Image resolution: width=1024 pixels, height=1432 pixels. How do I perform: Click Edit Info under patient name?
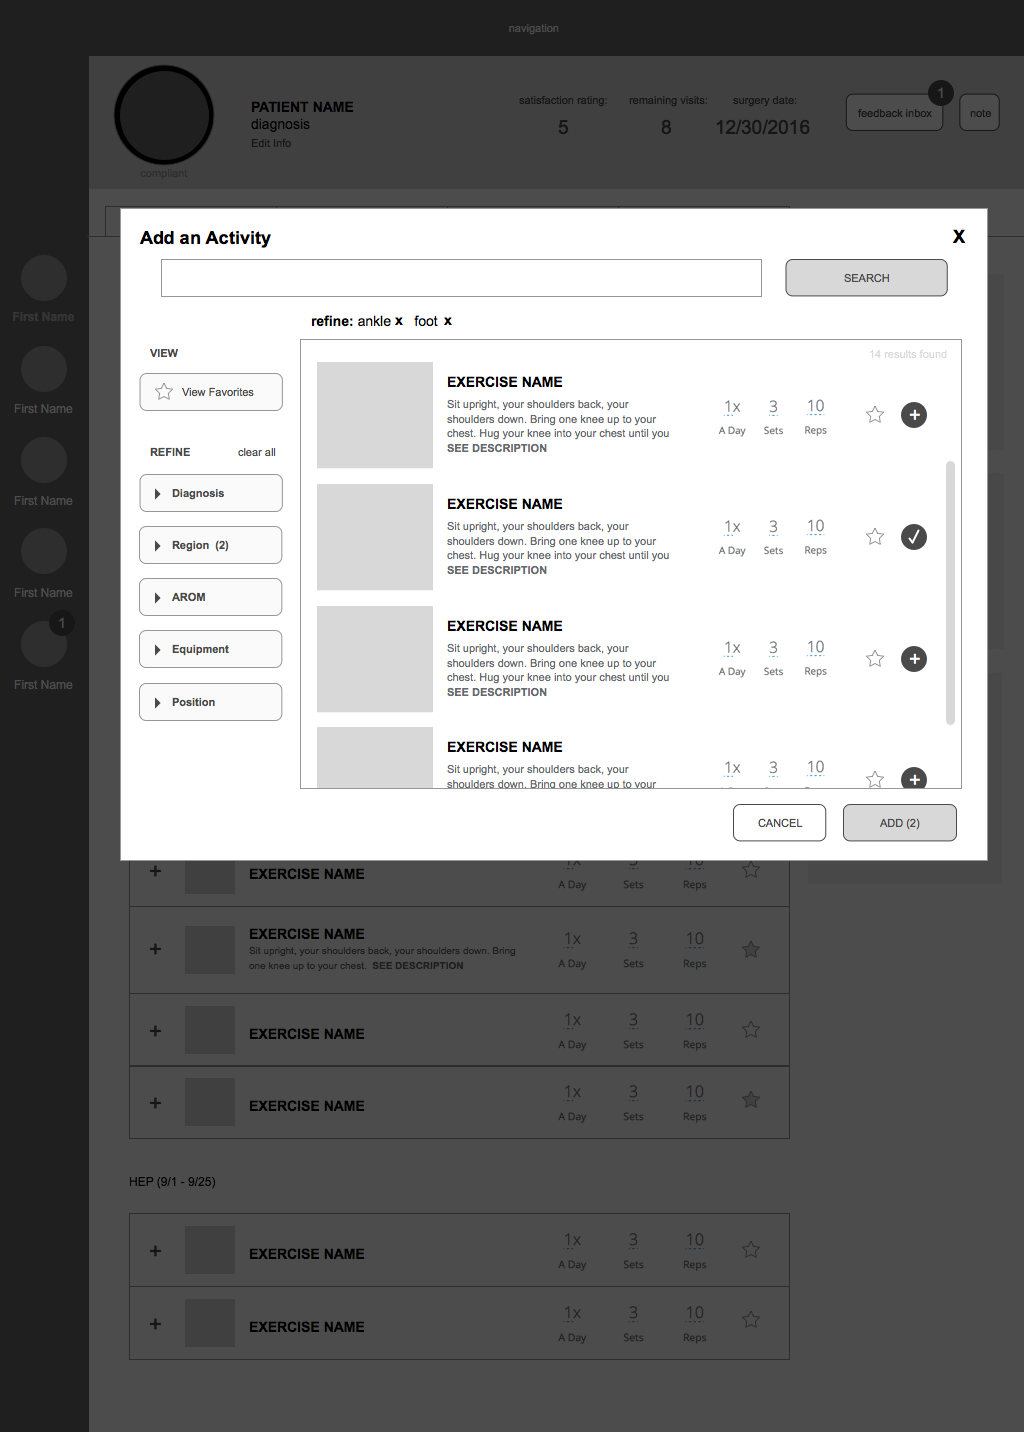271,143
